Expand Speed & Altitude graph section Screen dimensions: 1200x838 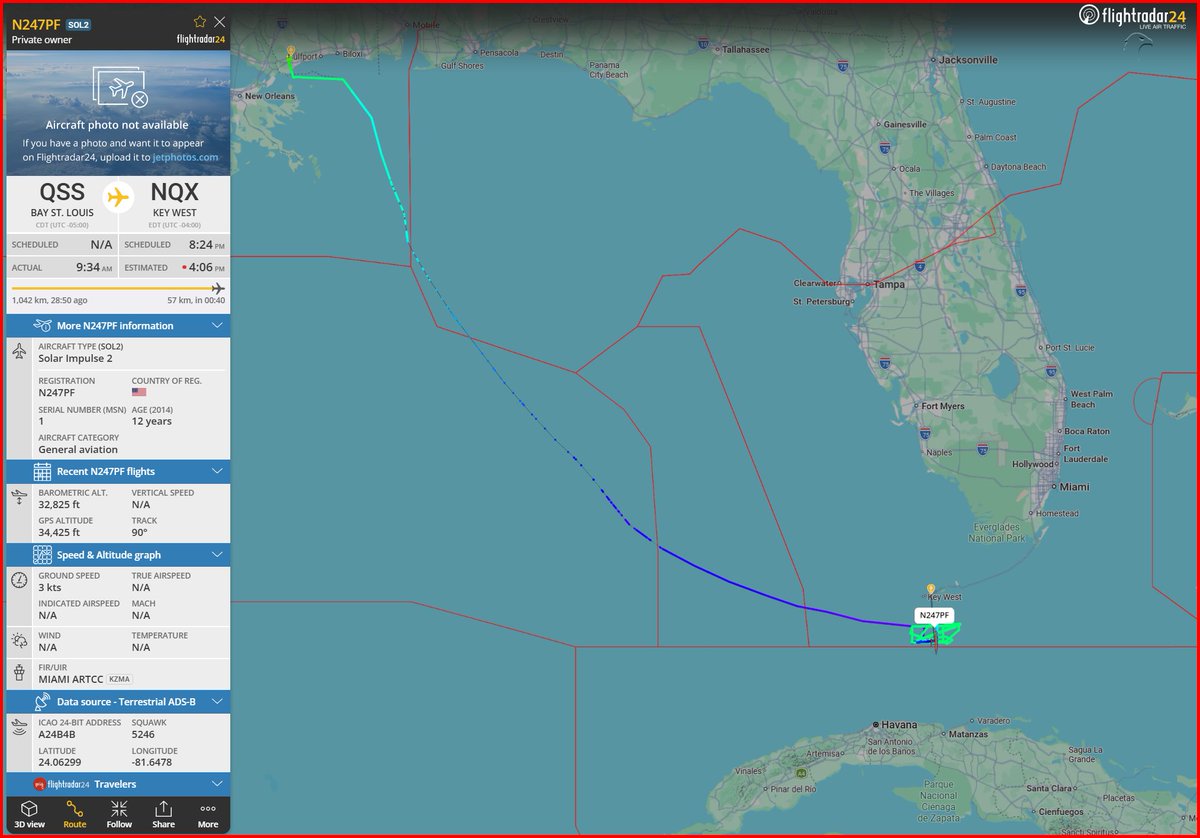pyautogui.click(x=118, y=555)
